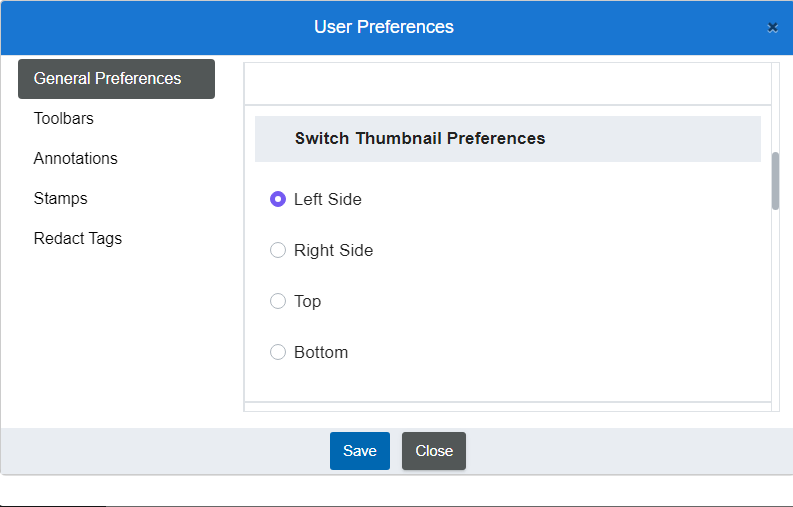Set thumbnails to Top
793x507 pixels.
[278, 301]
